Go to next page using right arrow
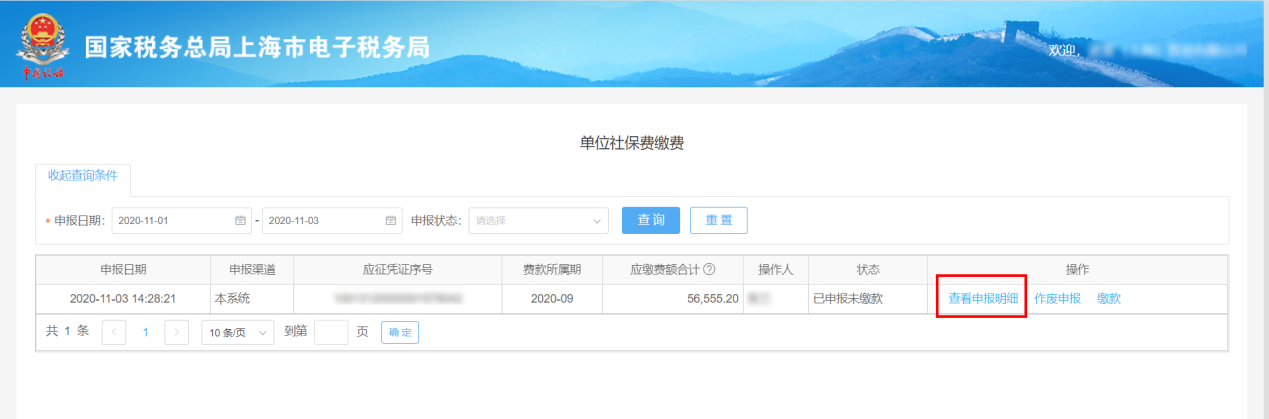1269x419 pixels. [176, 333]
